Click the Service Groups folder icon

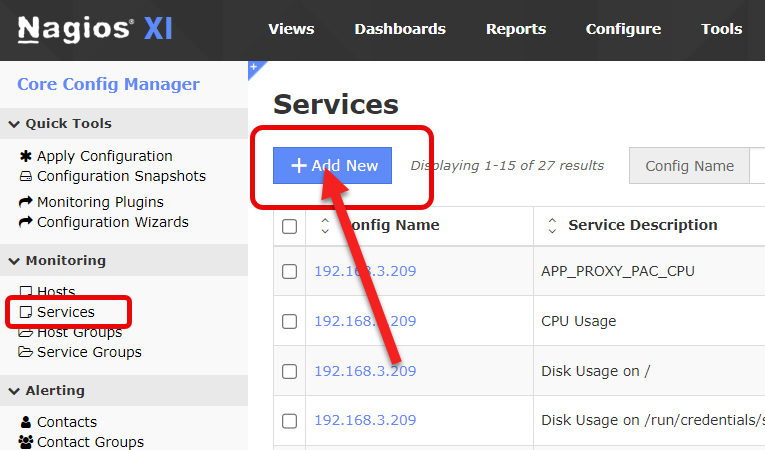tap(26, 352)
